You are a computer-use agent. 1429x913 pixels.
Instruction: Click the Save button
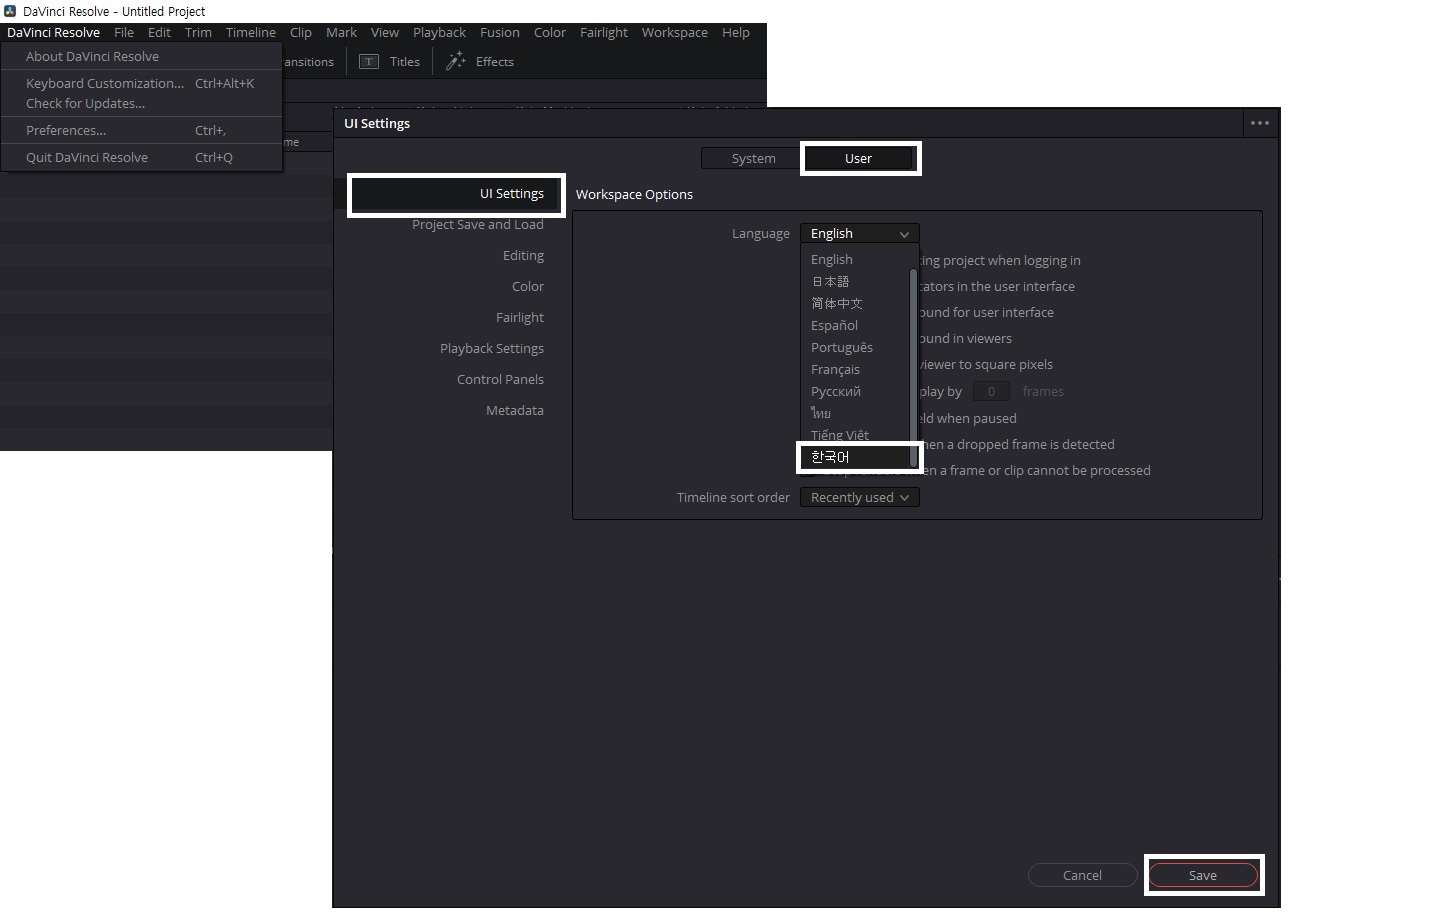pos(1203,875)
